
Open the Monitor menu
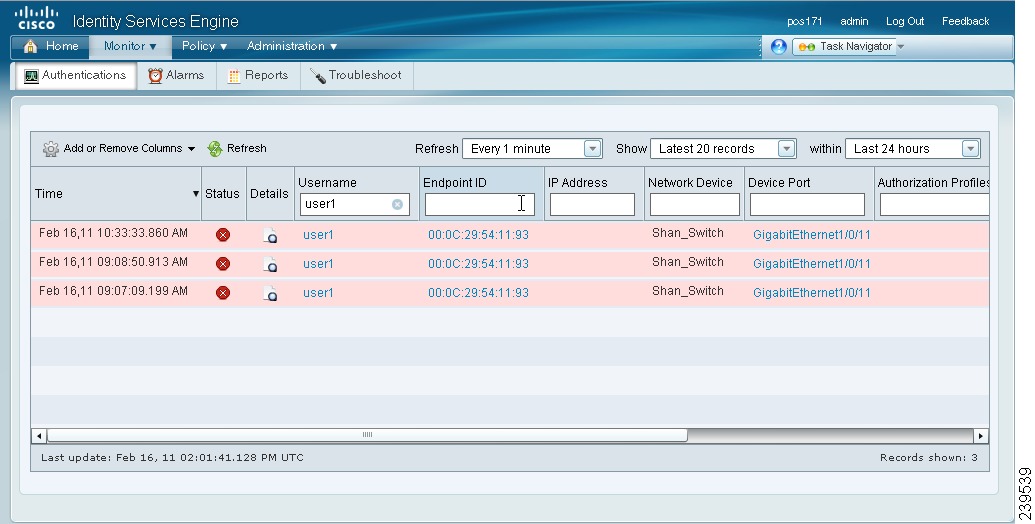130,46
